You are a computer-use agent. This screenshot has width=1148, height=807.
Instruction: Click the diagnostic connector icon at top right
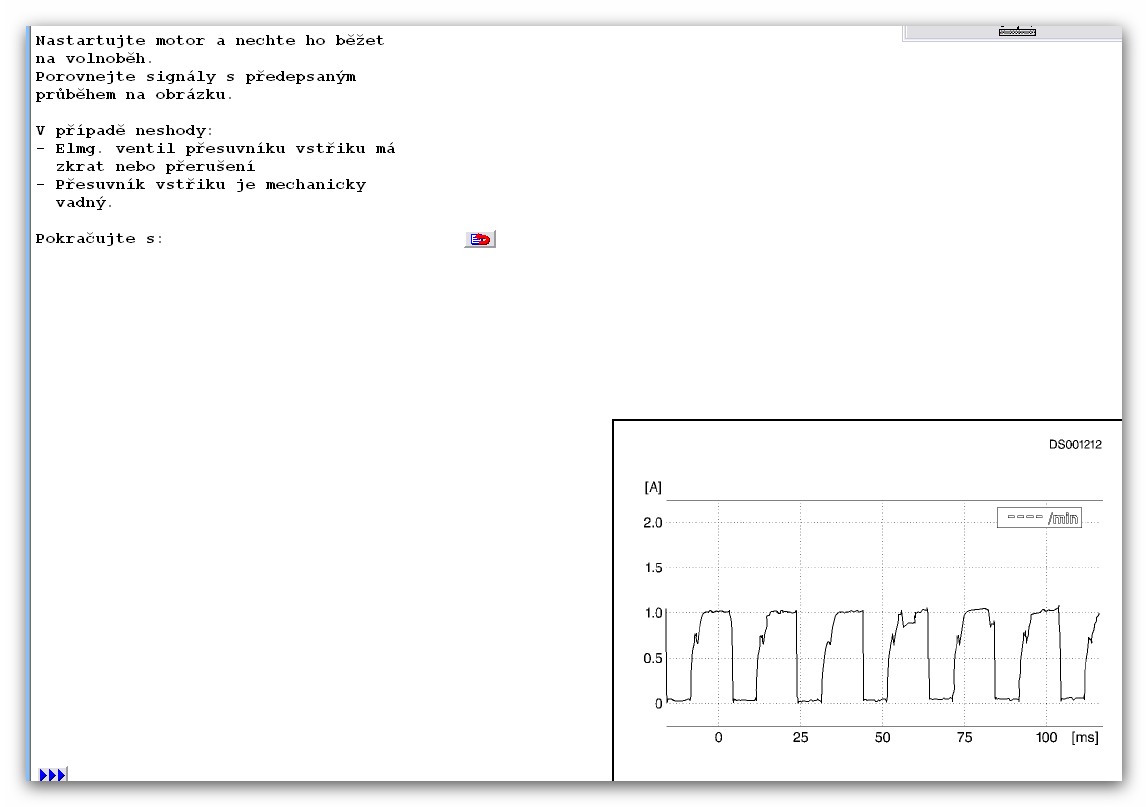tap(1017, 31)
